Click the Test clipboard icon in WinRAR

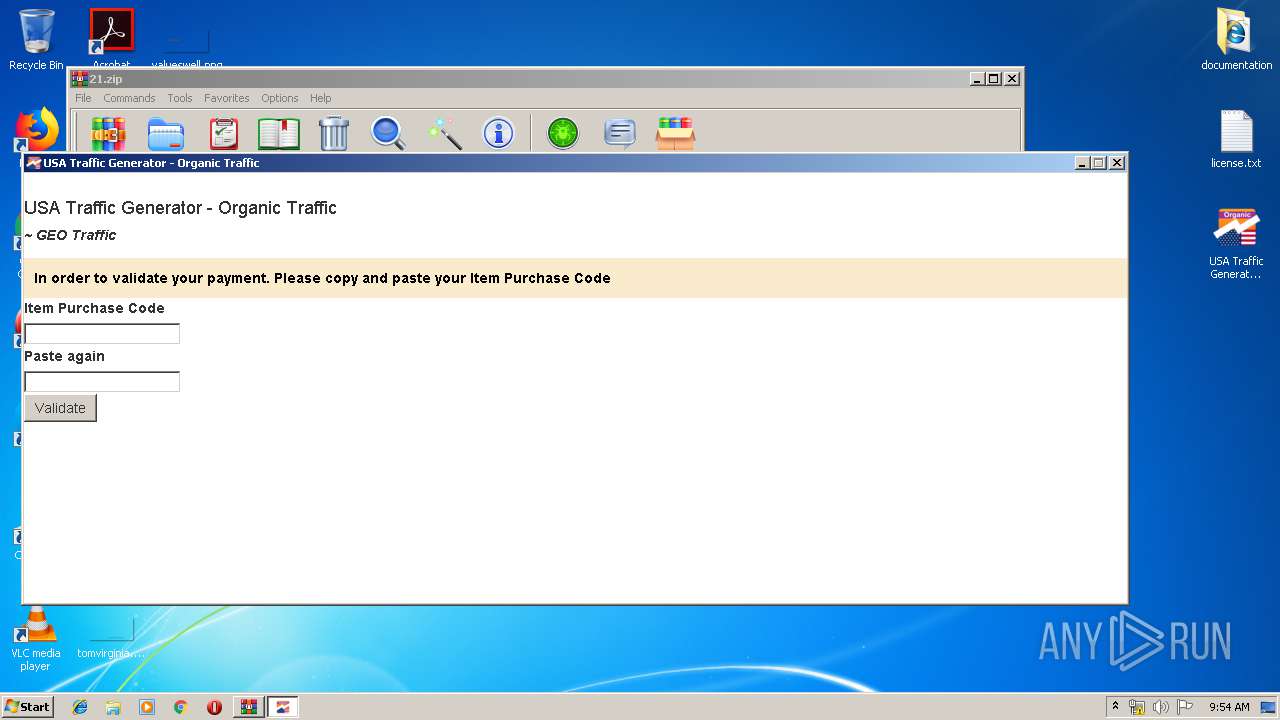click(x=224, y=133)
